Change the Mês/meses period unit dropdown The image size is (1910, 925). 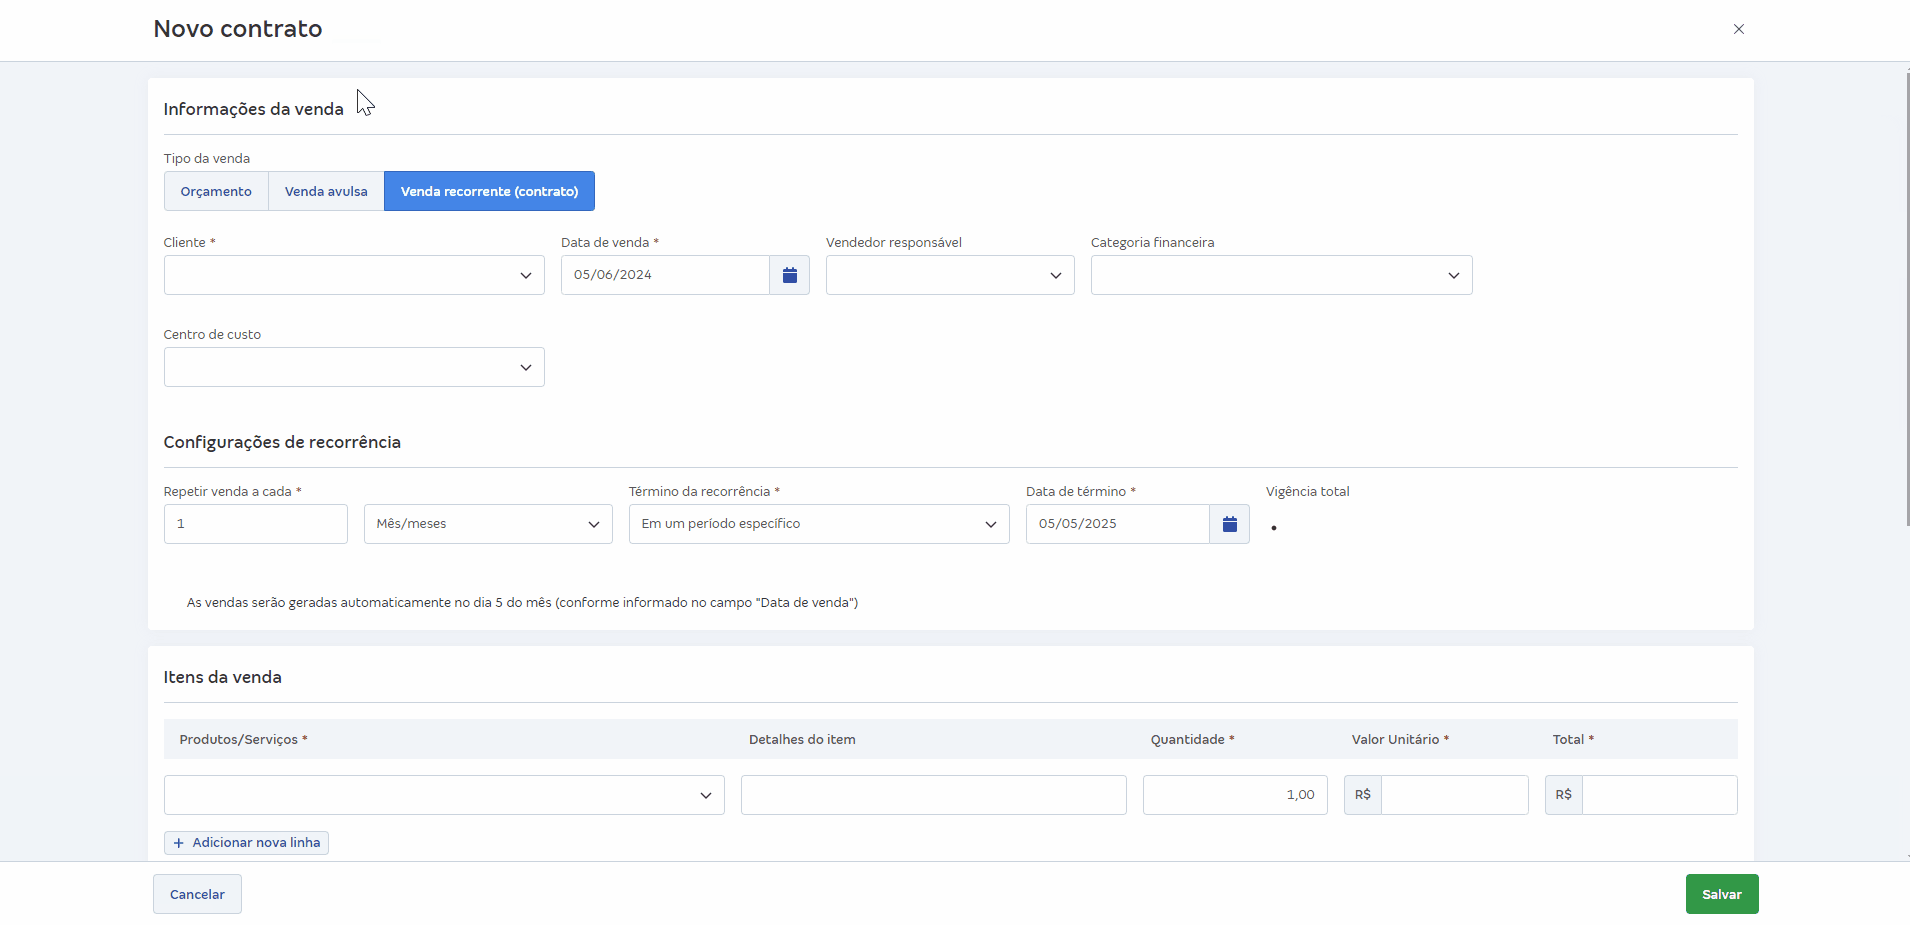[487, 524]
